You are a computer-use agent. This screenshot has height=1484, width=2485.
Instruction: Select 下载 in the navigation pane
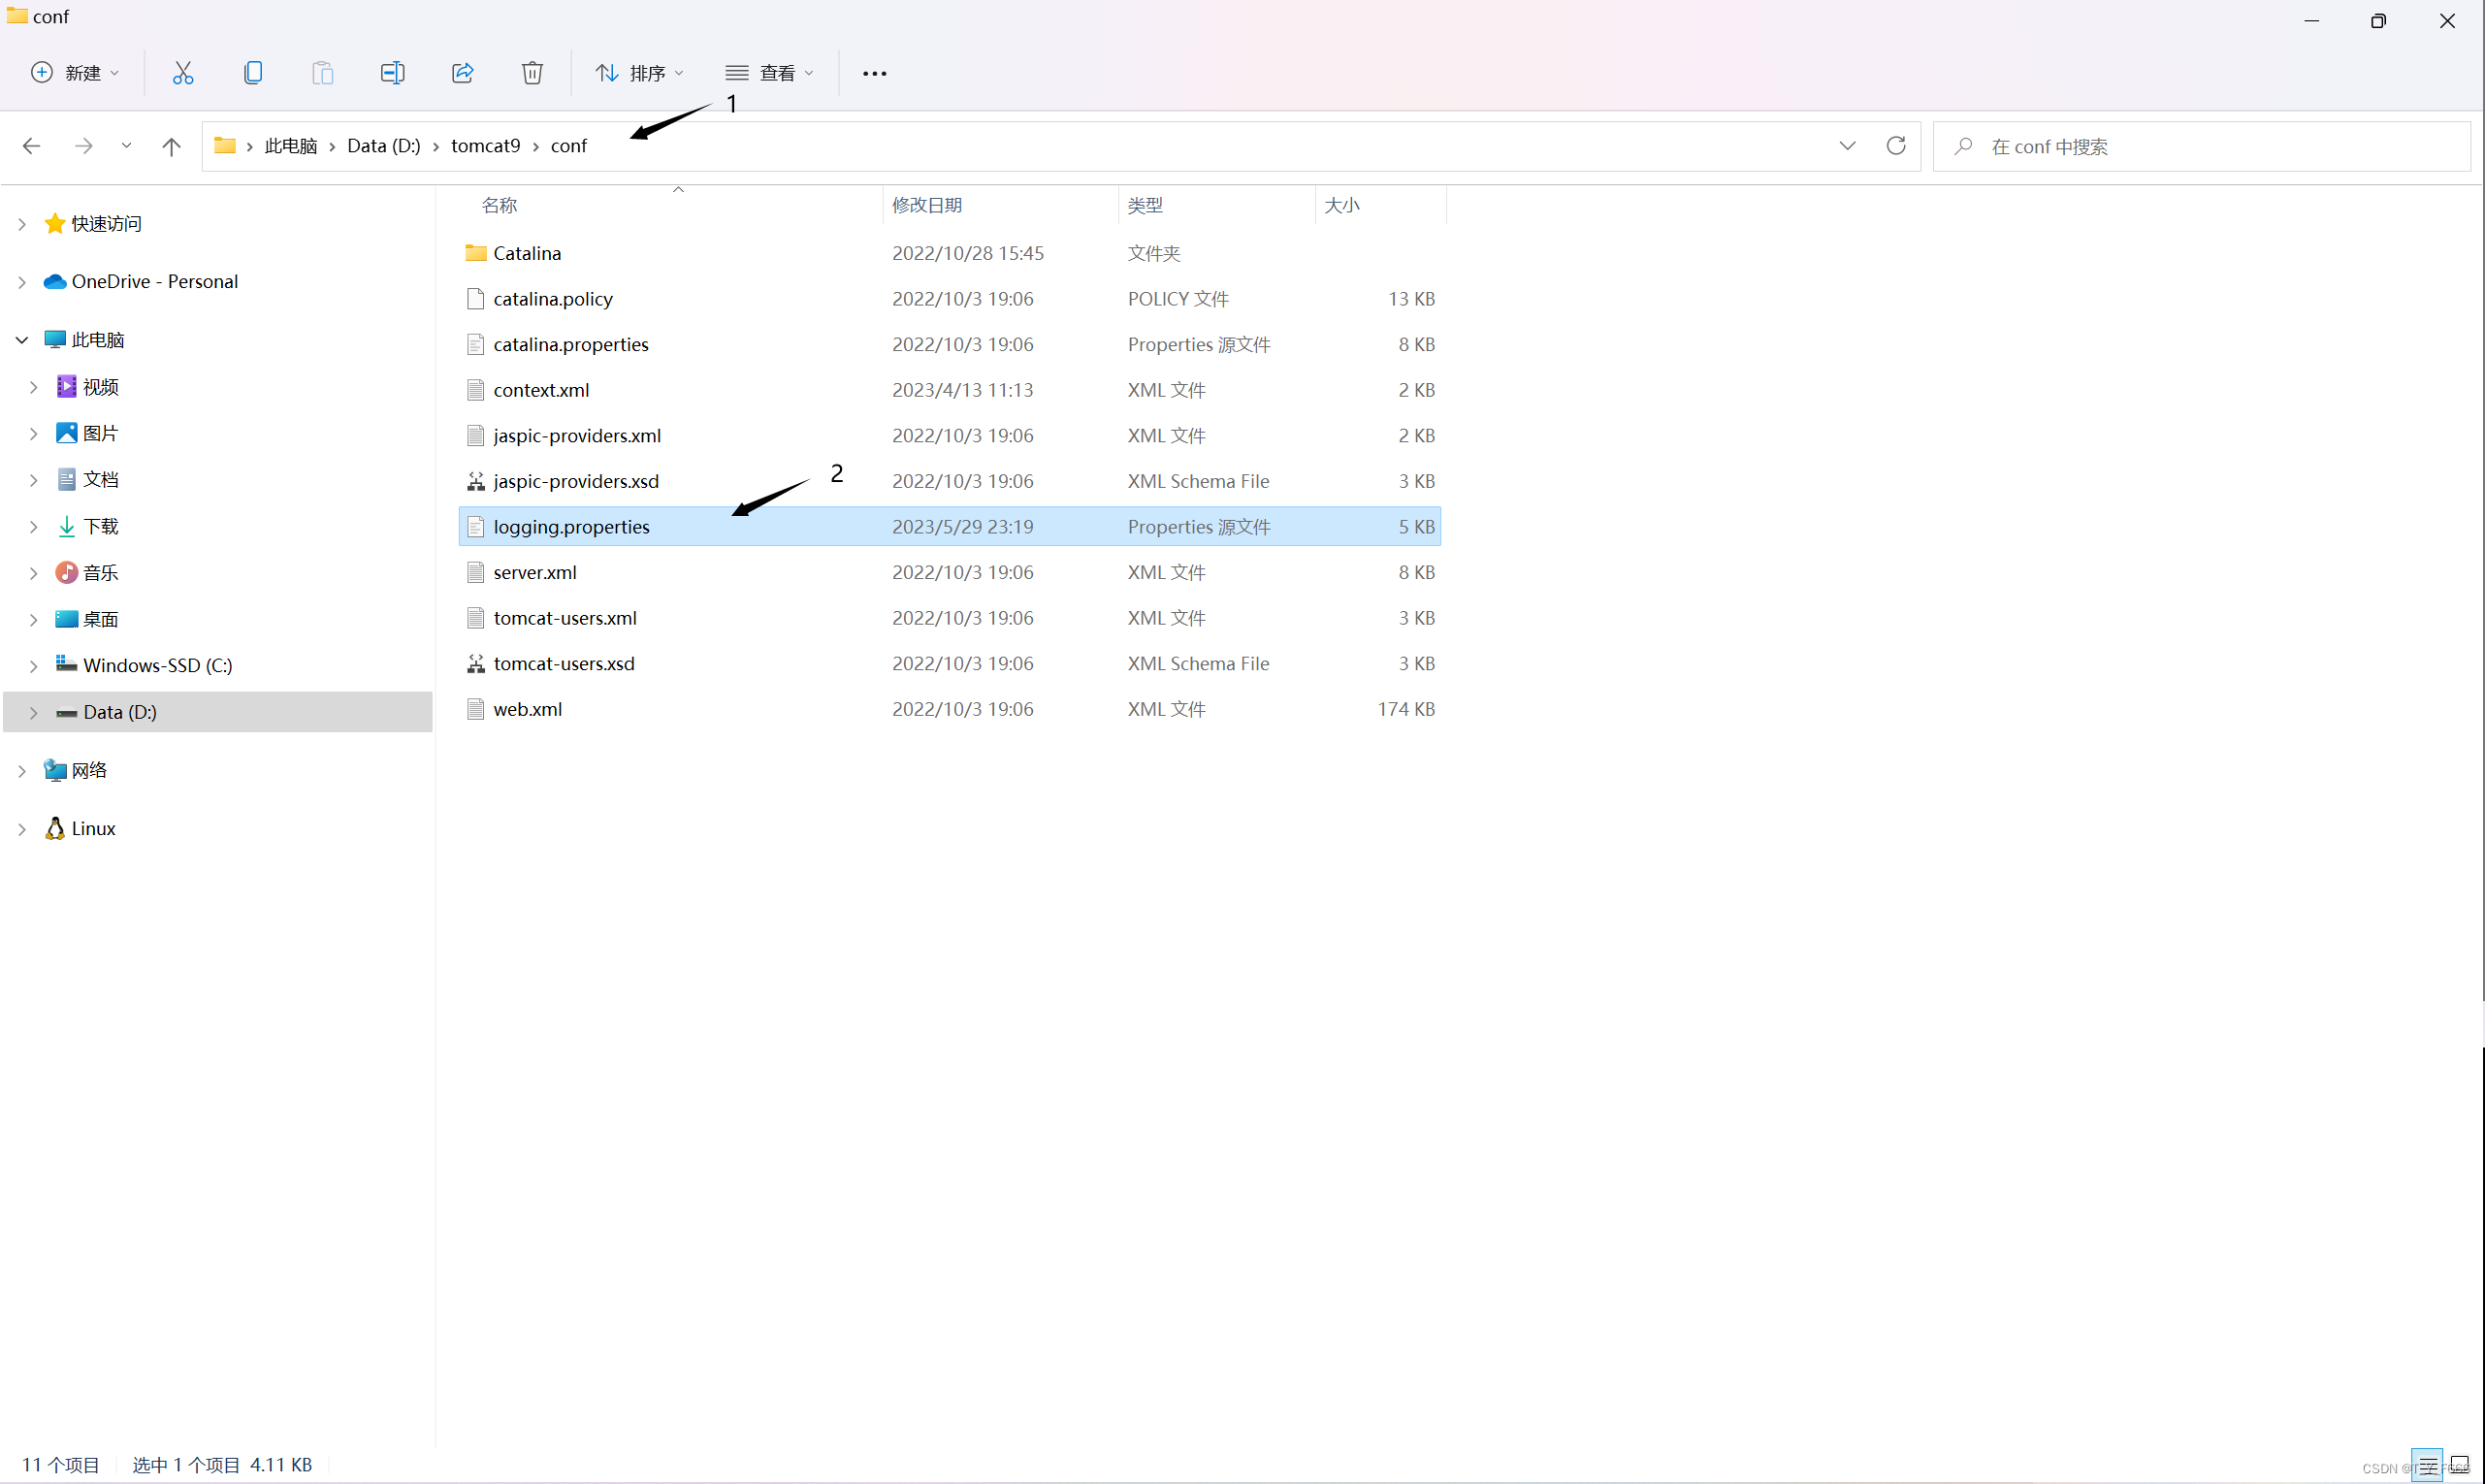[x=100, y=526]
